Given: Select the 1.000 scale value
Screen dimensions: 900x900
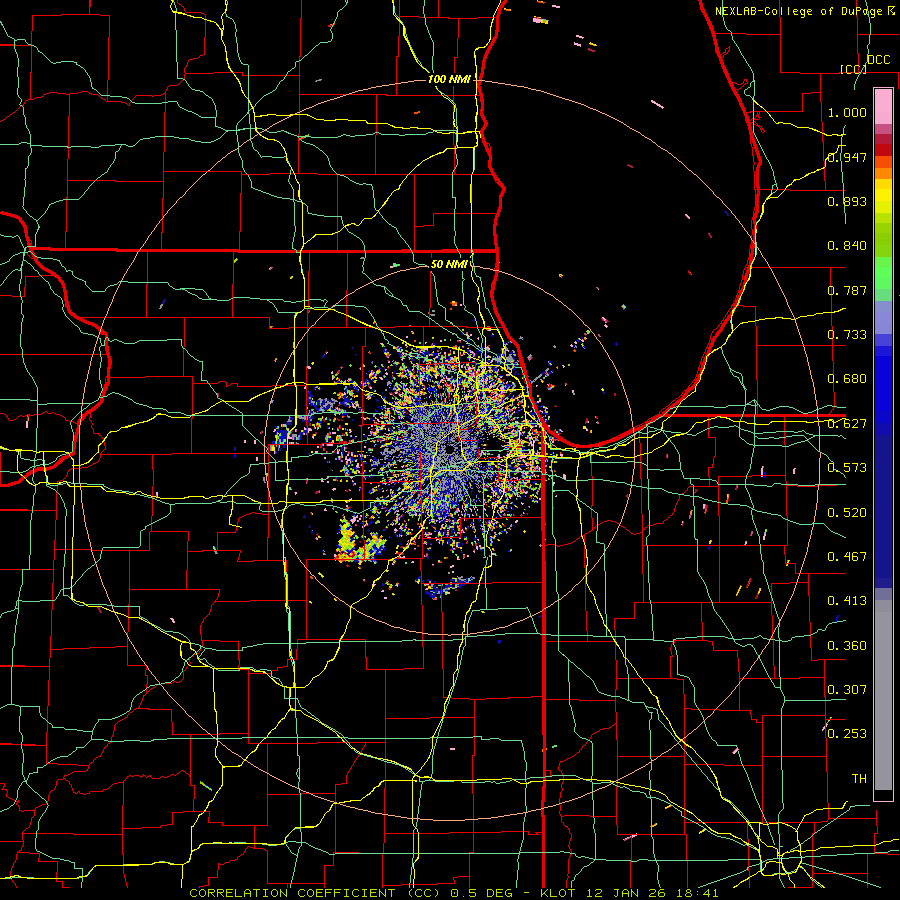Looking at the screenshot, I should 847,112.
